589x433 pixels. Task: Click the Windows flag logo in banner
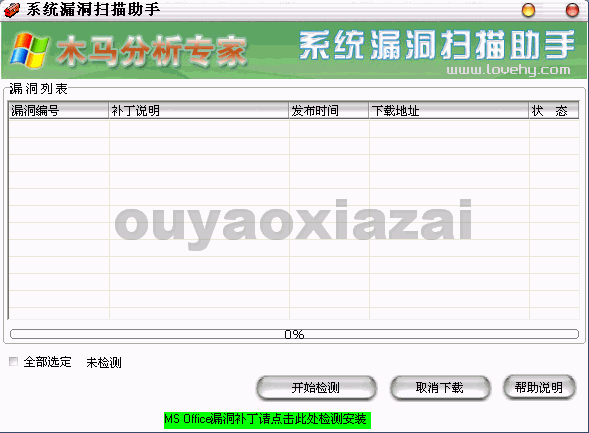(29, 50)
